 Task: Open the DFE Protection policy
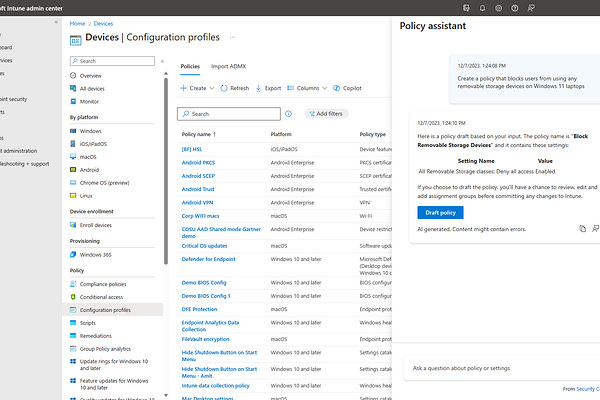tap(199, 309)
